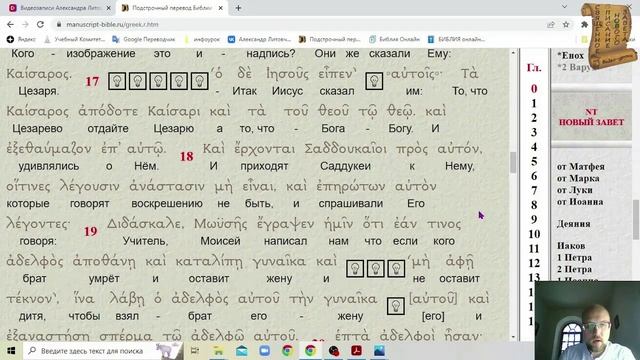Switch to the Видеозаписи Александра tab

coord(60,8)
